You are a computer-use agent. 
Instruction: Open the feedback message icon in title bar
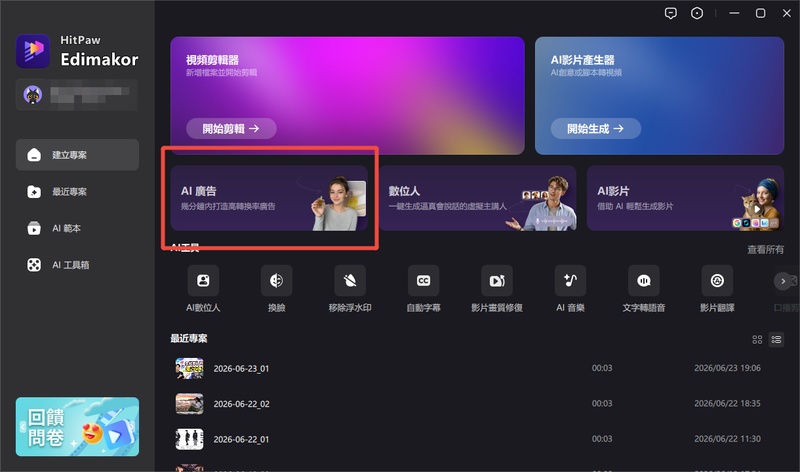click(x=670, y=13)
